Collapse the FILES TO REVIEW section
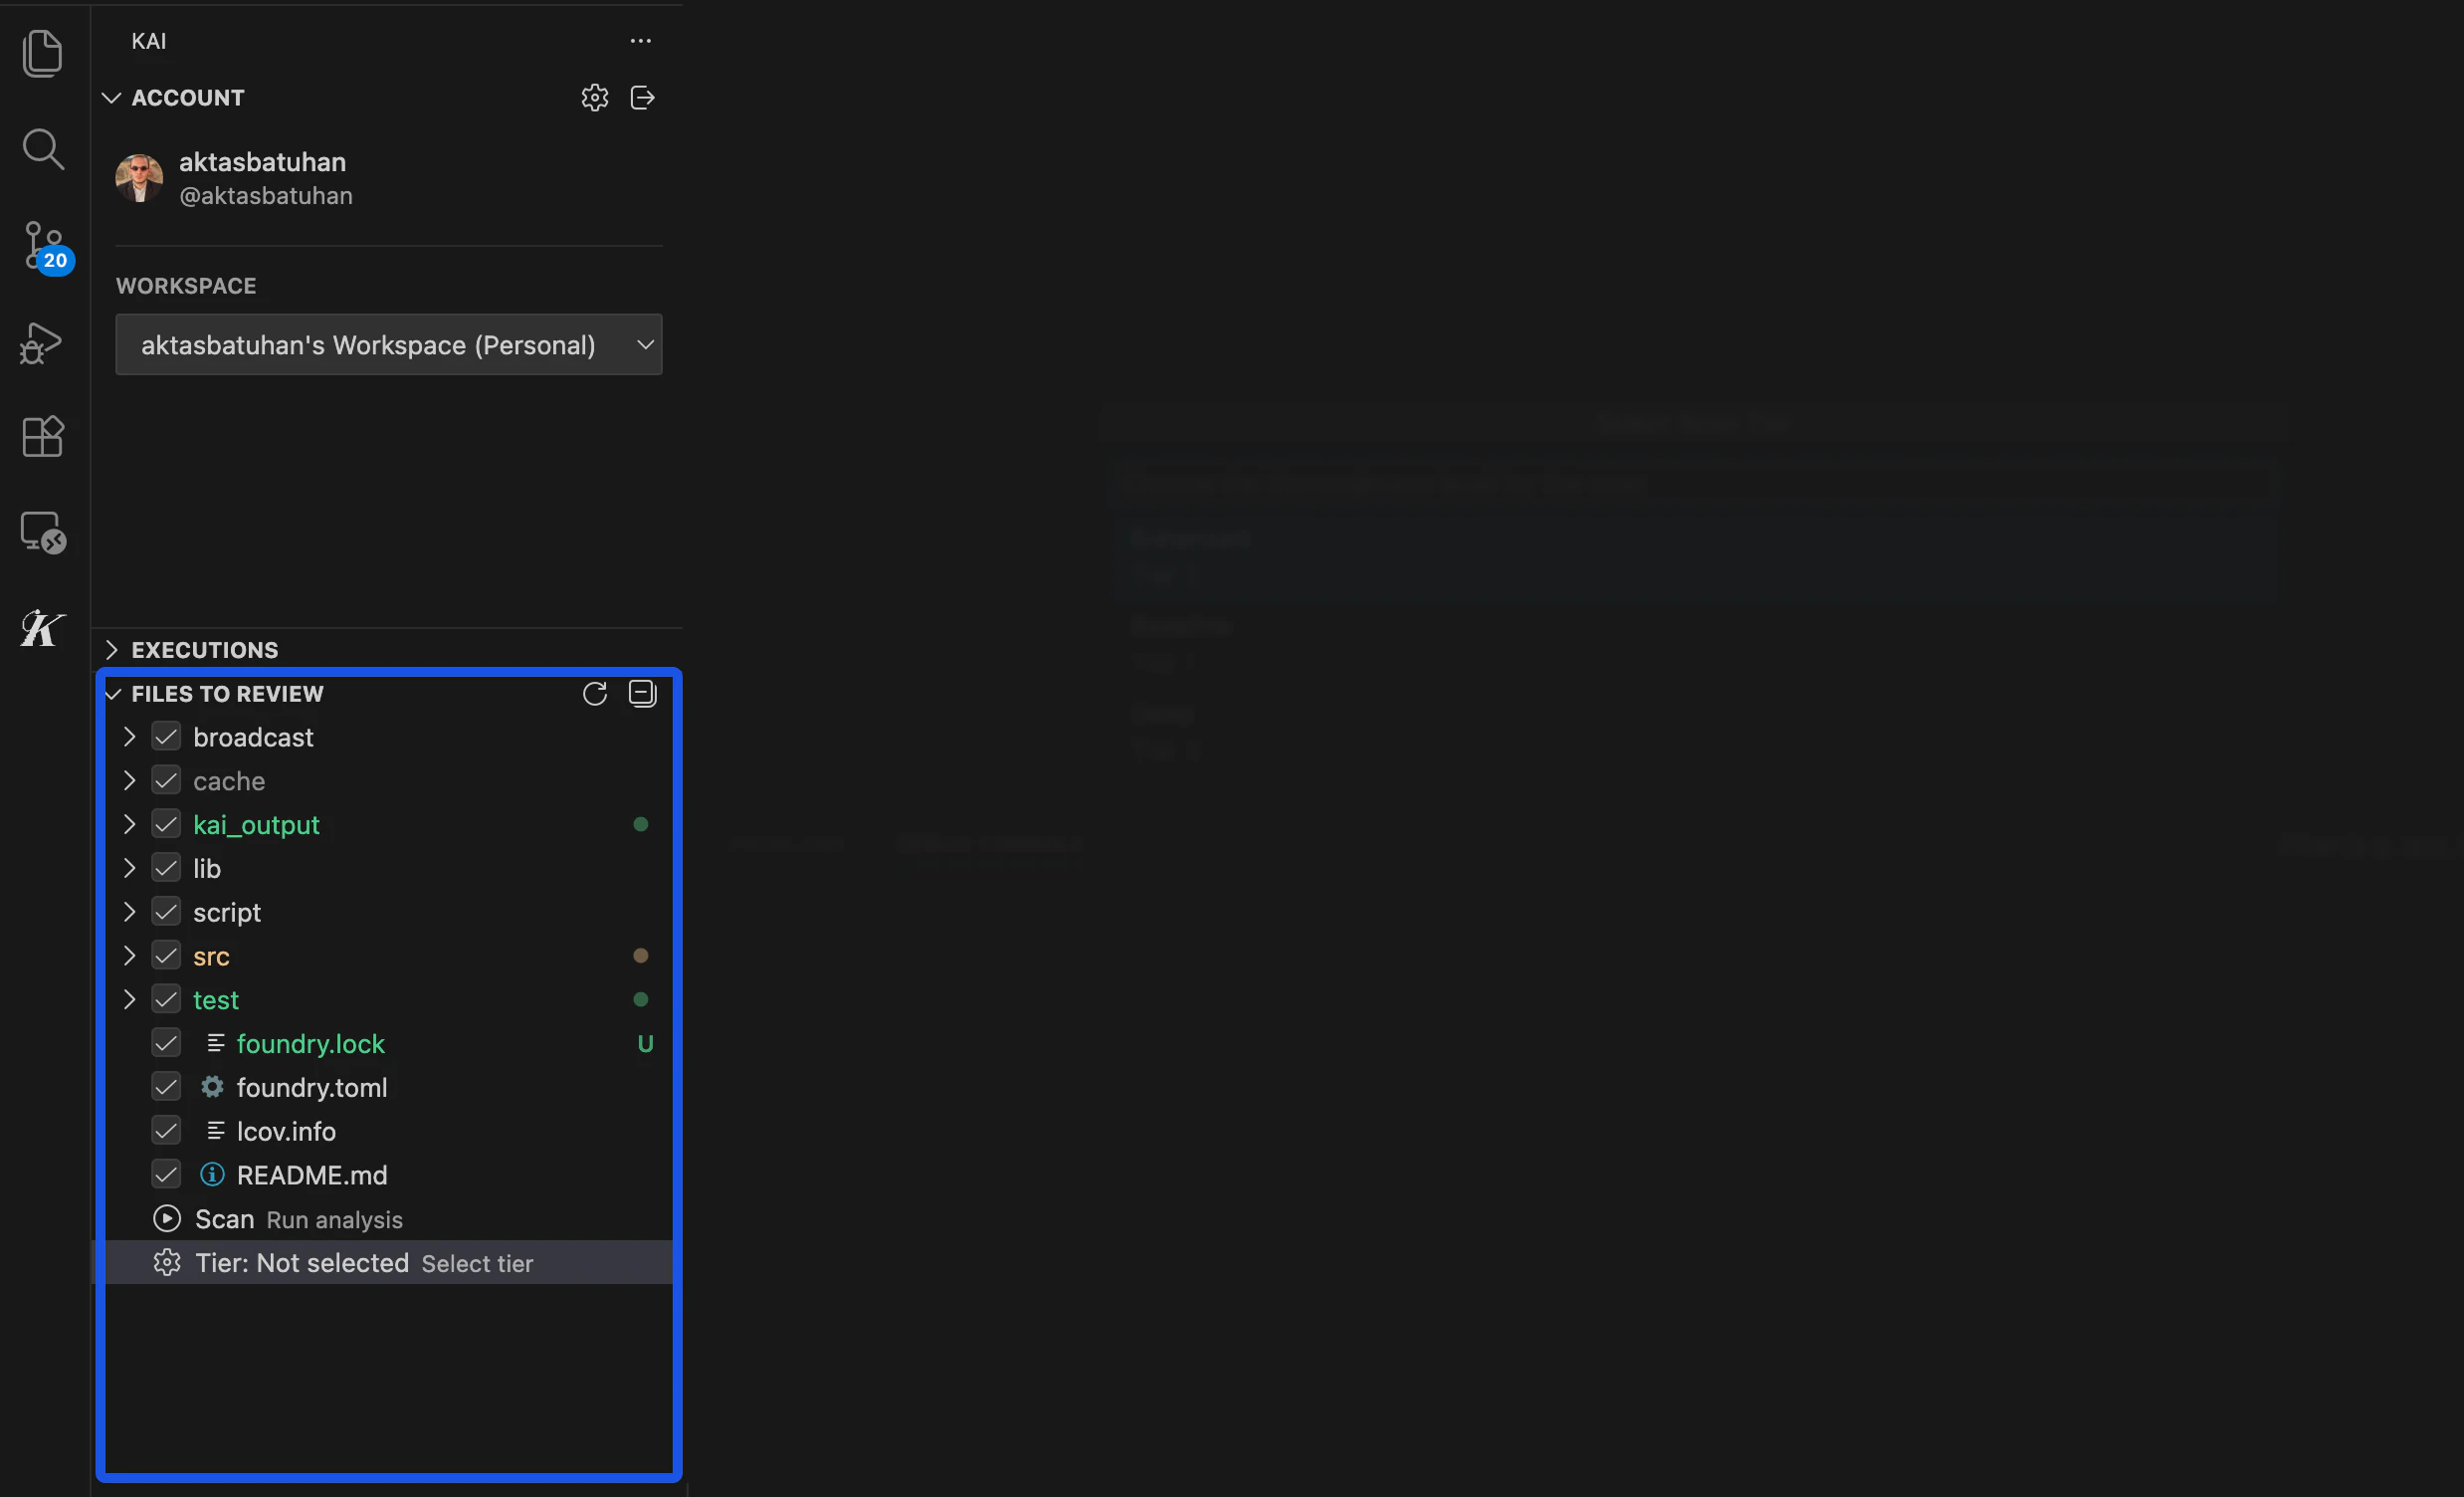The height and width of the screenshot is (1497, 2464). [113, 693]
